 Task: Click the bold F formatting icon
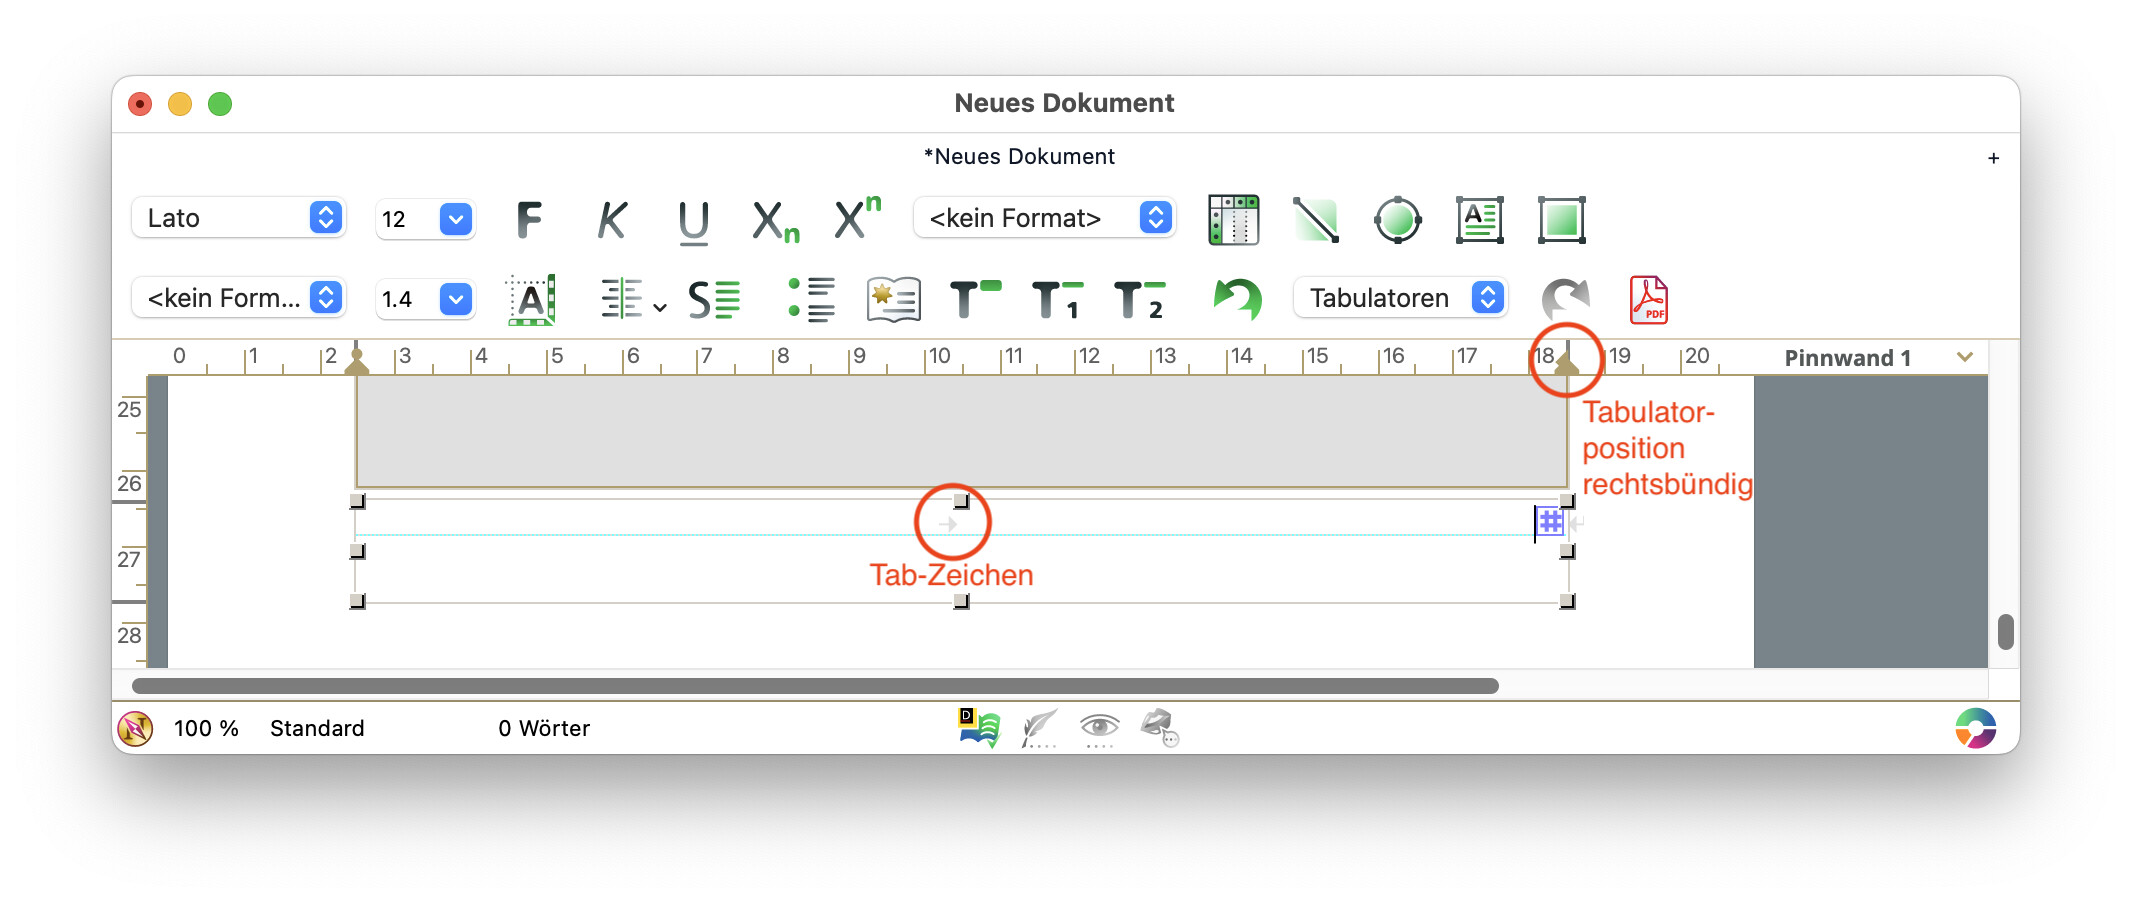[529, 219]
